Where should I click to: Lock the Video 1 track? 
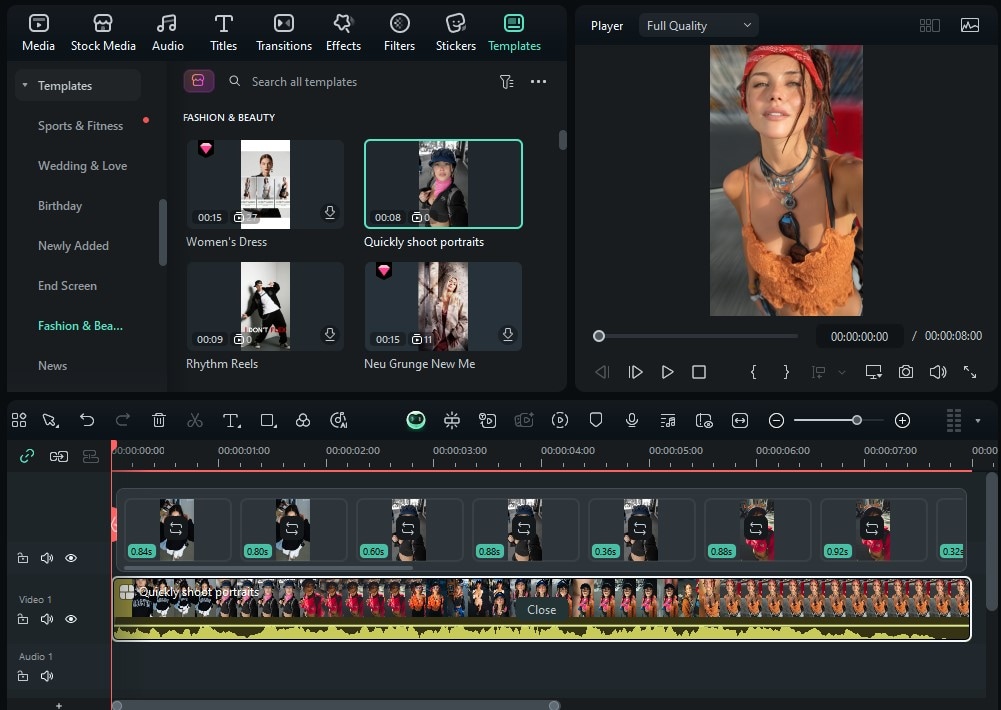pyautogui.click(x=23, y=619)
